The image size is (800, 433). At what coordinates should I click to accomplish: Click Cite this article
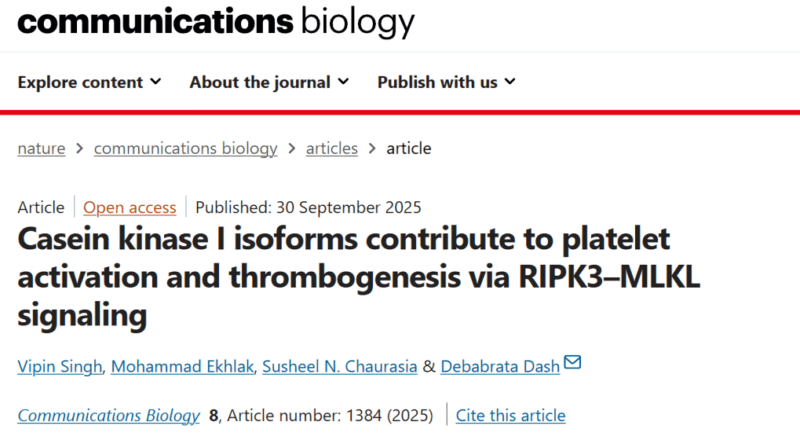pos(510,415)
